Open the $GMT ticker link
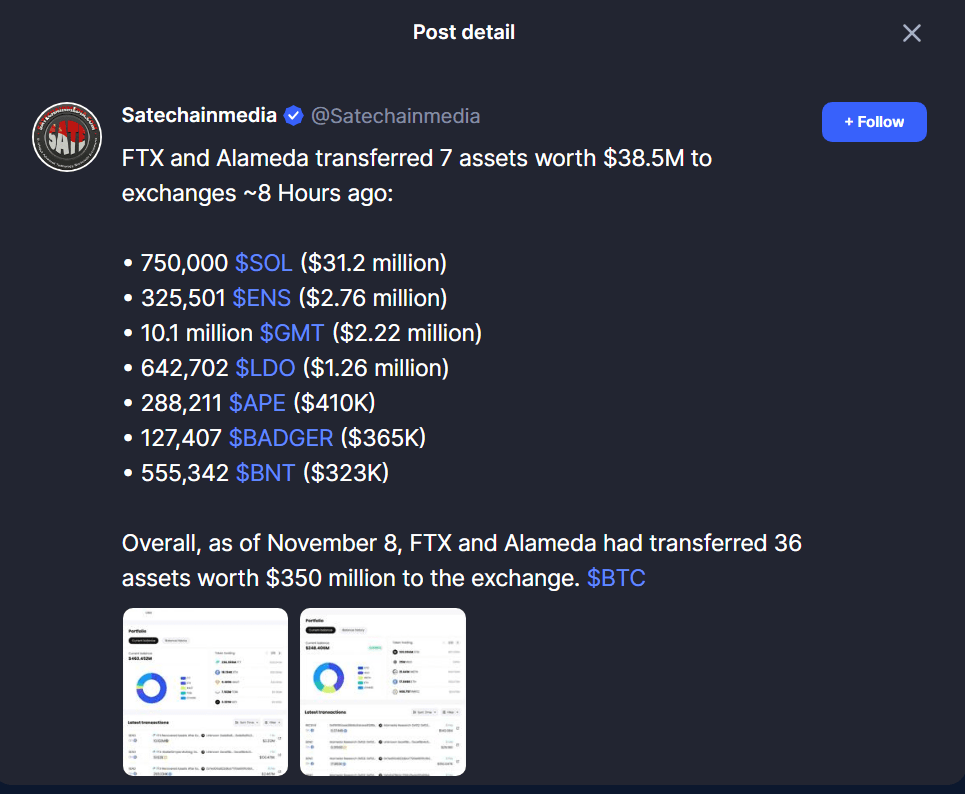Viewport: 965px width, 794px height. tap(292, 333)
